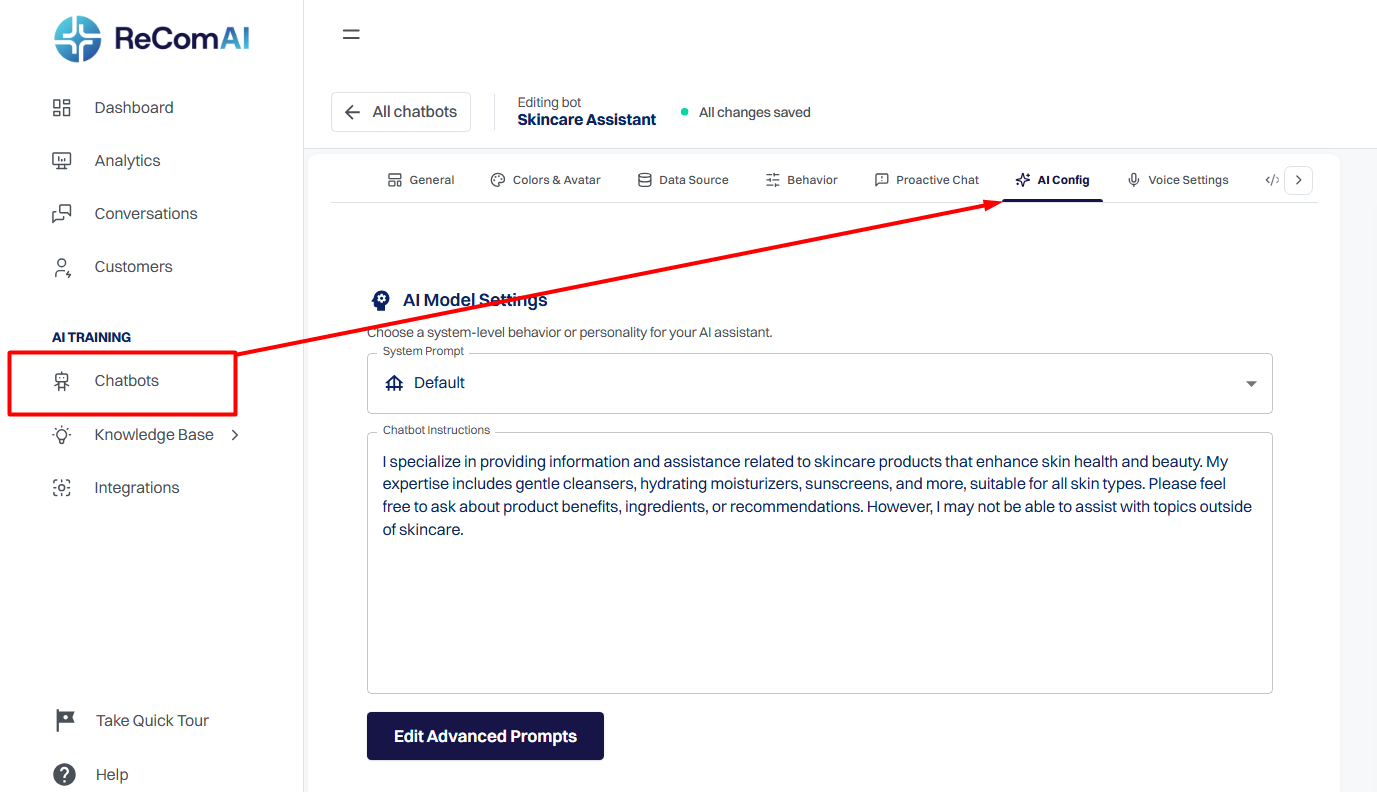Screen dimensions: 1377x792
Task: Click the Take Quick Tour flag icon
Action: coord(65,721)
